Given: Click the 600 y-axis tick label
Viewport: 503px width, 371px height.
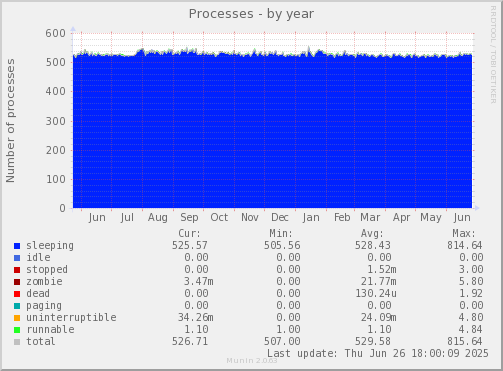Looking at the screenshot, I should (56, 33).
